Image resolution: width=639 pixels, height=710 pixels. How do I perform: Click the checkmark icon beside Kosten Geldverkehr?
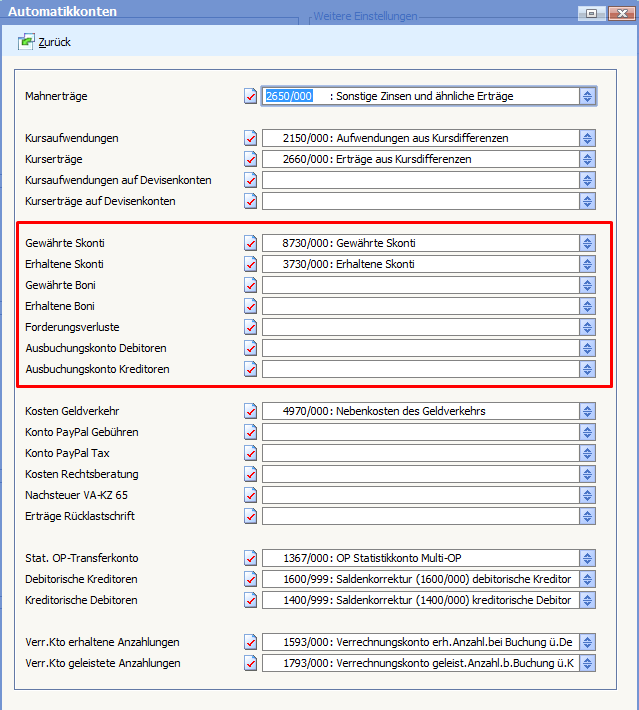tap(250, 412)
